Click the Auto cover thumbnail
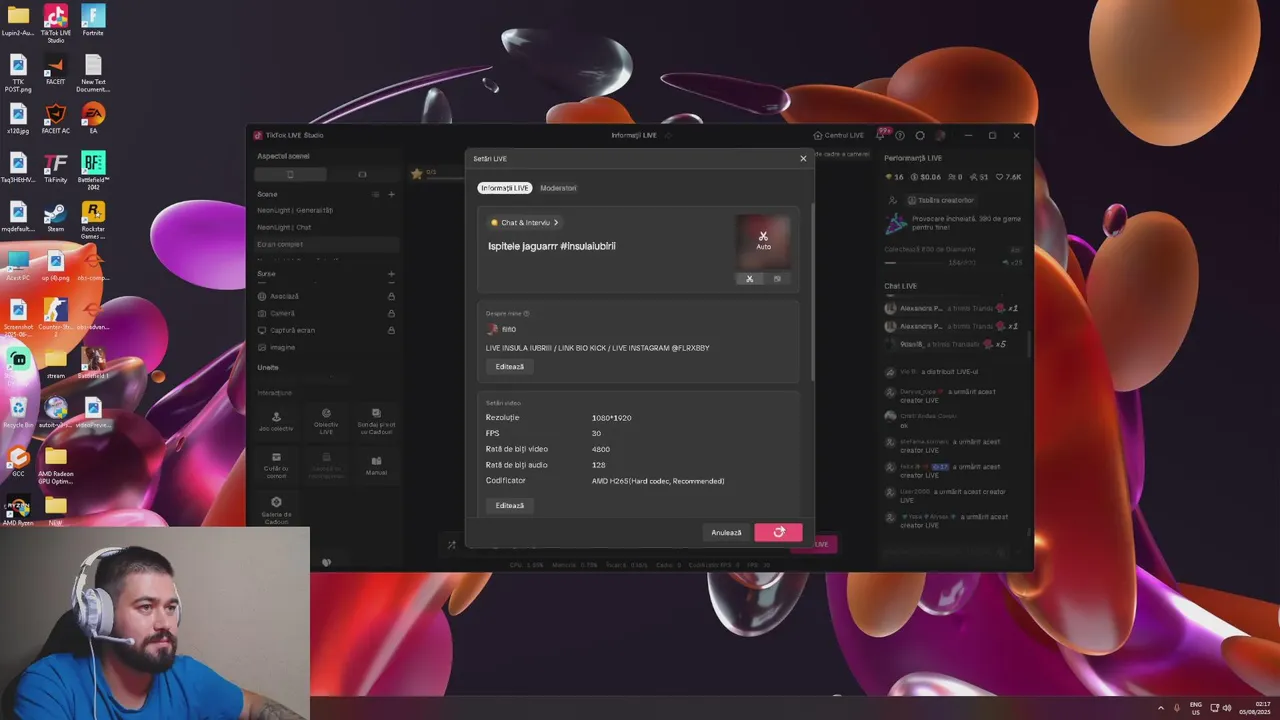This screenshot has height=720, width=1280. 763,241
